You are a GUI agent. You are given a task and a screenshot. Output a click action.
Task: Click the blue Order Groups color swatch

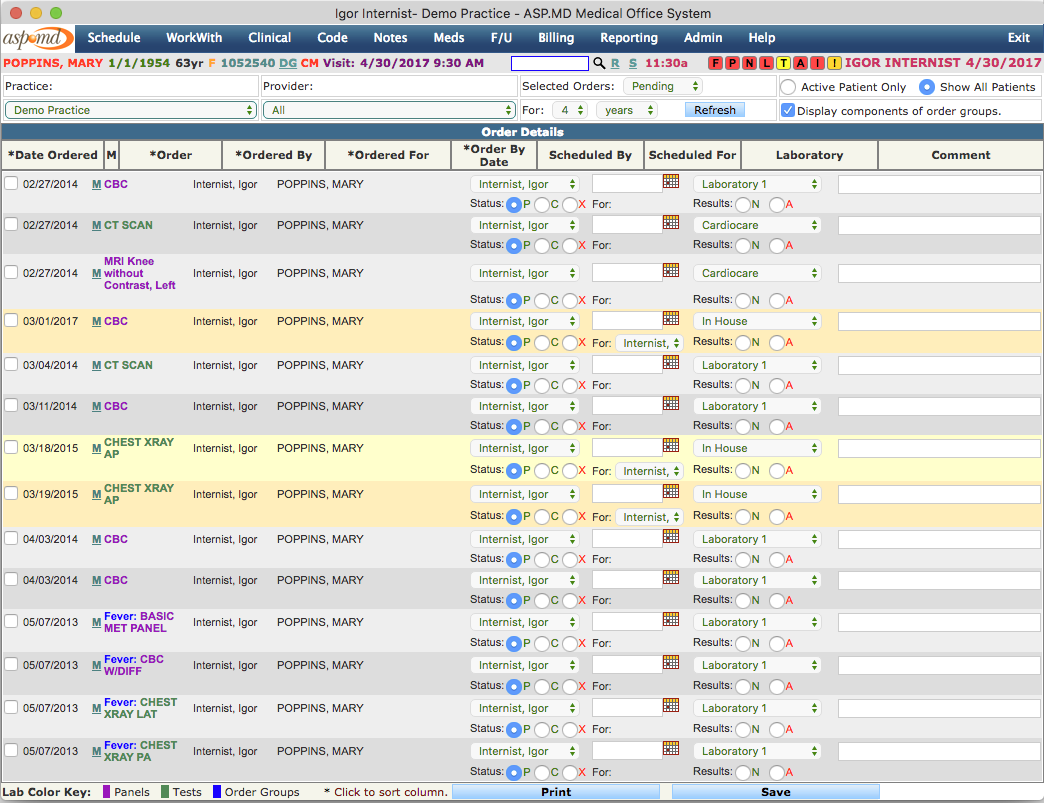point(217,792)
